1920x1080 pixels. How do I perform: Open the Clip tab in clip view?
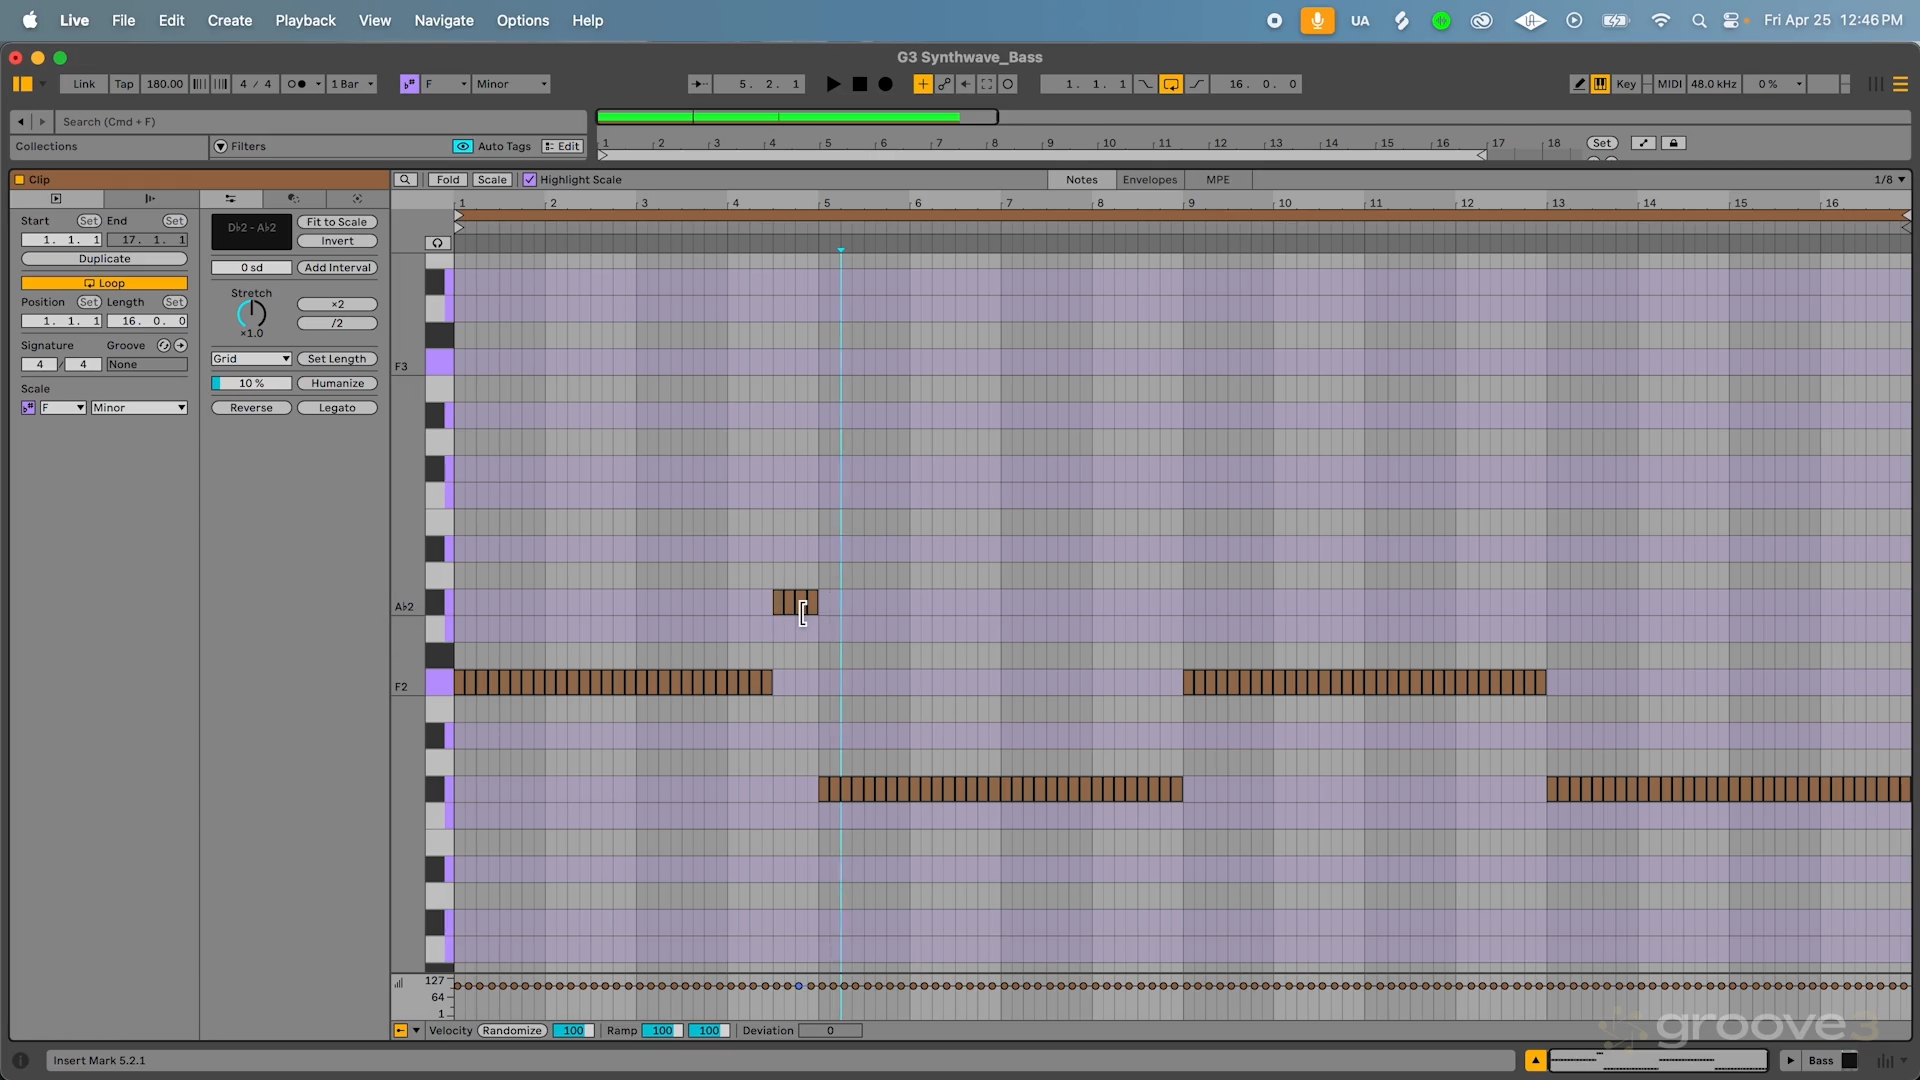56,199
